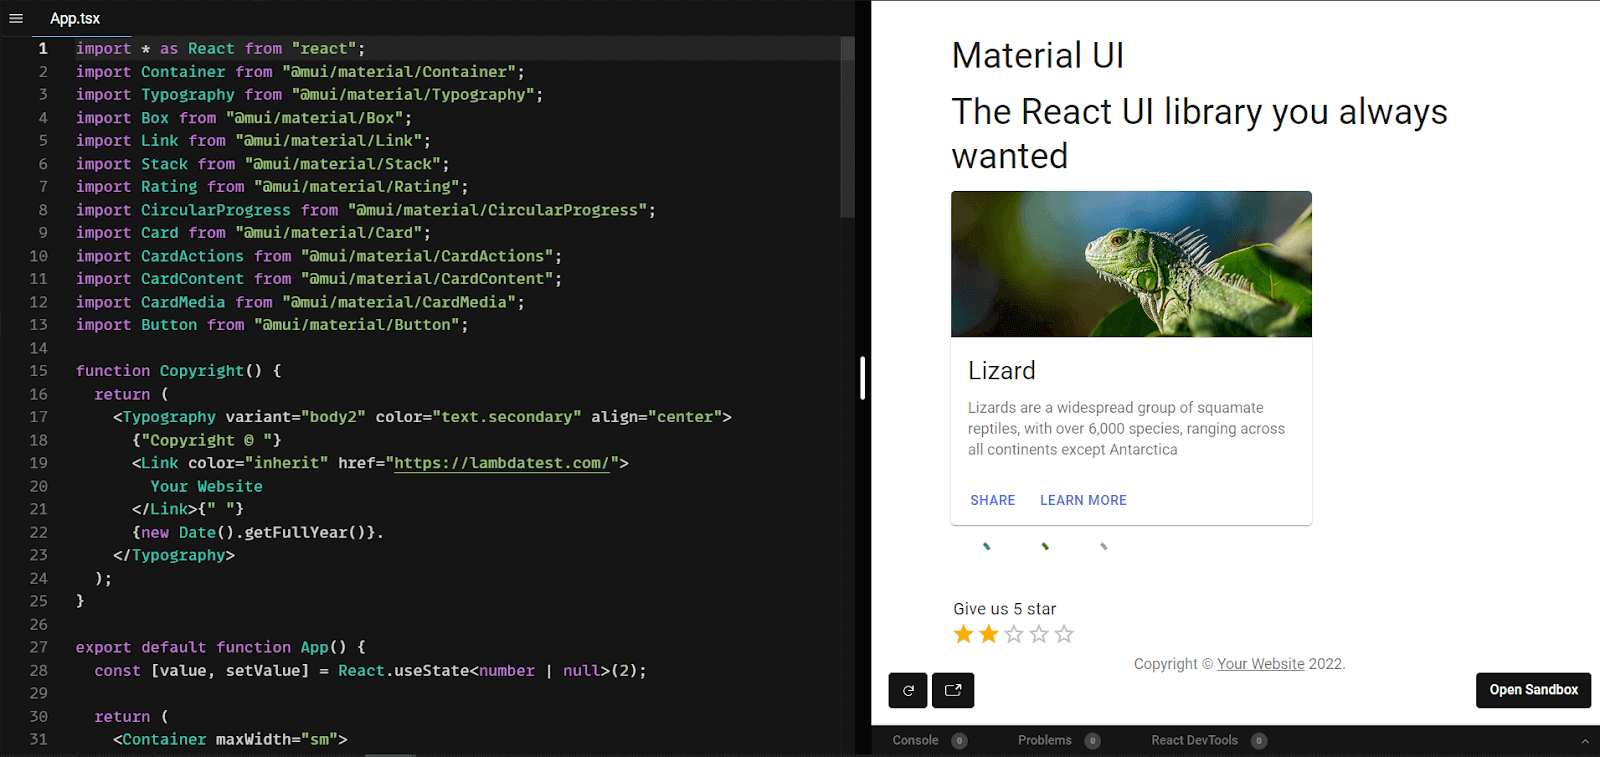Click the Open Sandbox button
This screenshot has width=1600, height=757.
click(1533, 690)
